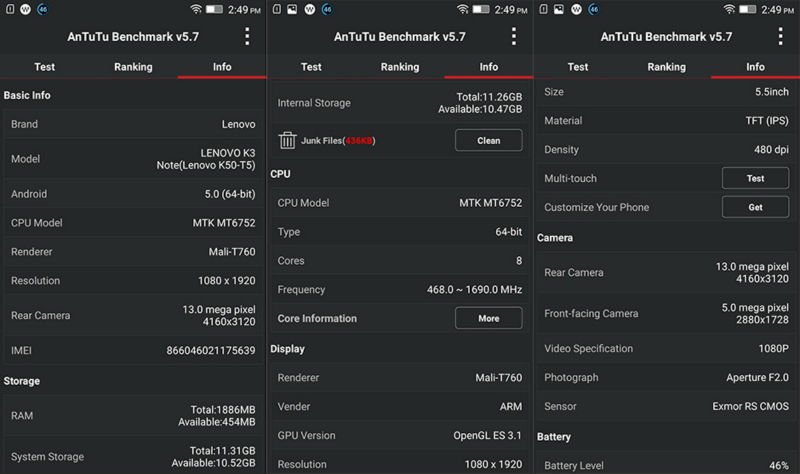Tap the Wi-Fi icon in left screen status bar
Image resolution: width=800 pixels, height=474 pixels.
pyautogui.click(x=196, y=9)
